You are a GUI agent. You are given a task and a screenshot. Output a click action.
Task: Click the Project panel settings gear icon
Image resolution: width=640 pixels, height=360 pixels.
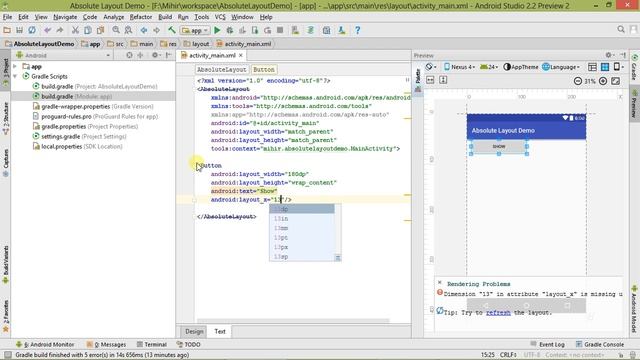click(x=155, y=55)
